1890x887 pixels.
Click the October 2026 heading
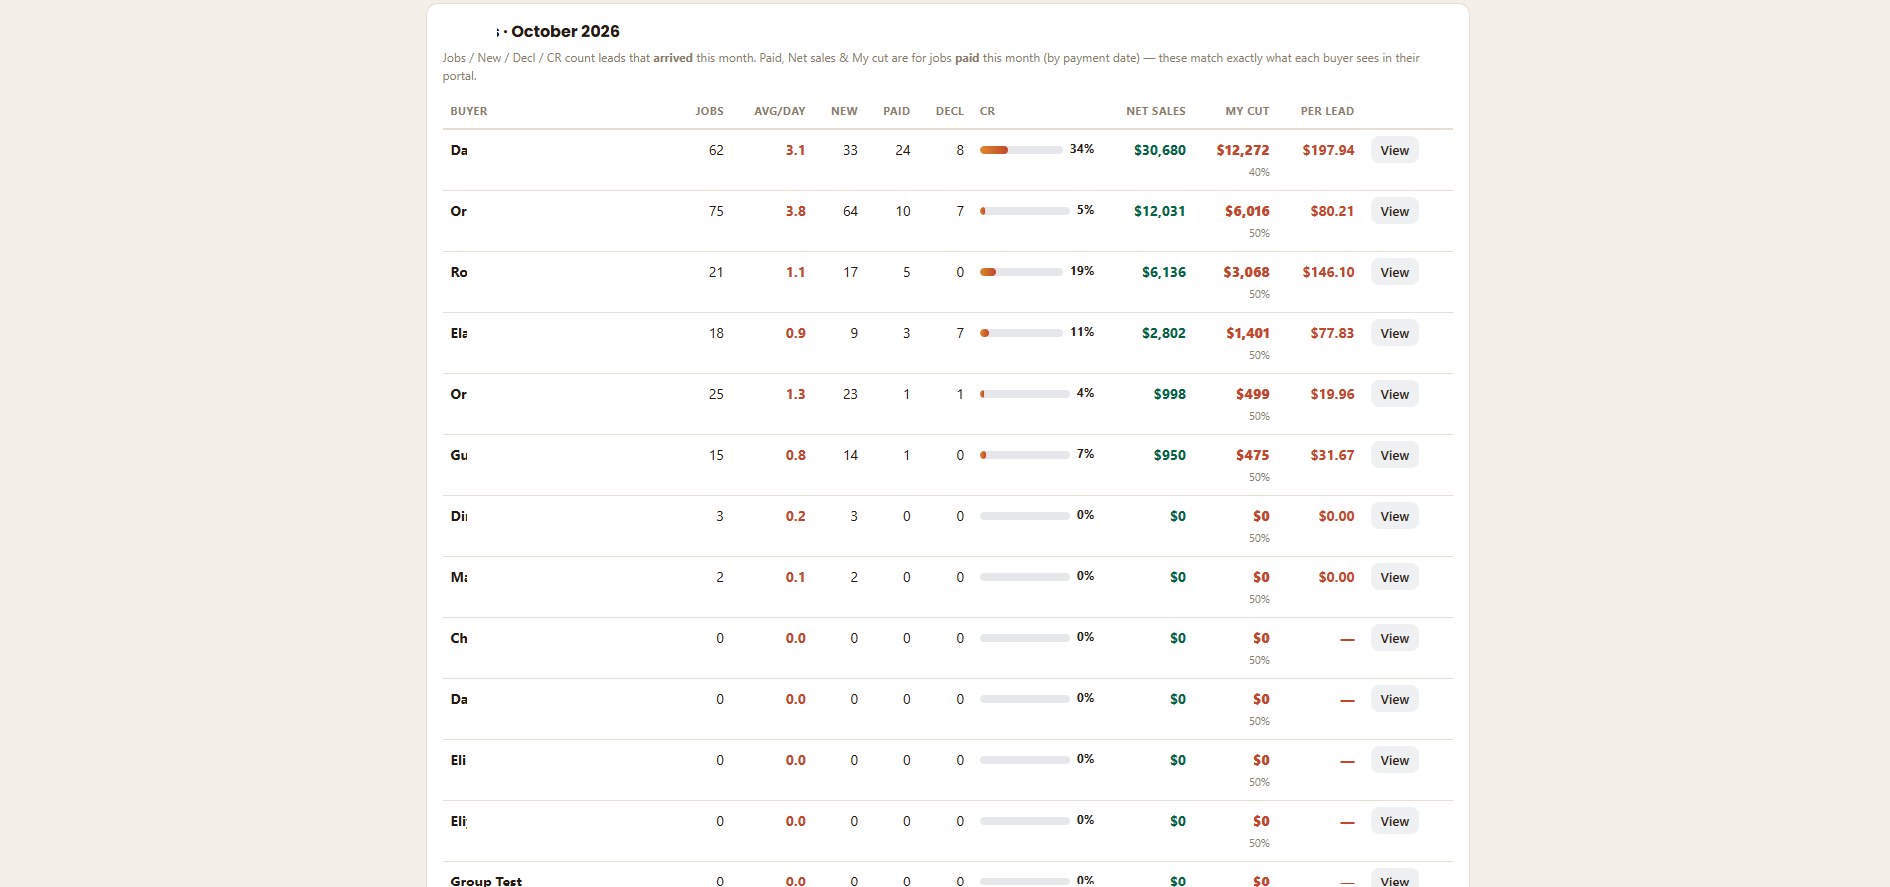[565, 31]
